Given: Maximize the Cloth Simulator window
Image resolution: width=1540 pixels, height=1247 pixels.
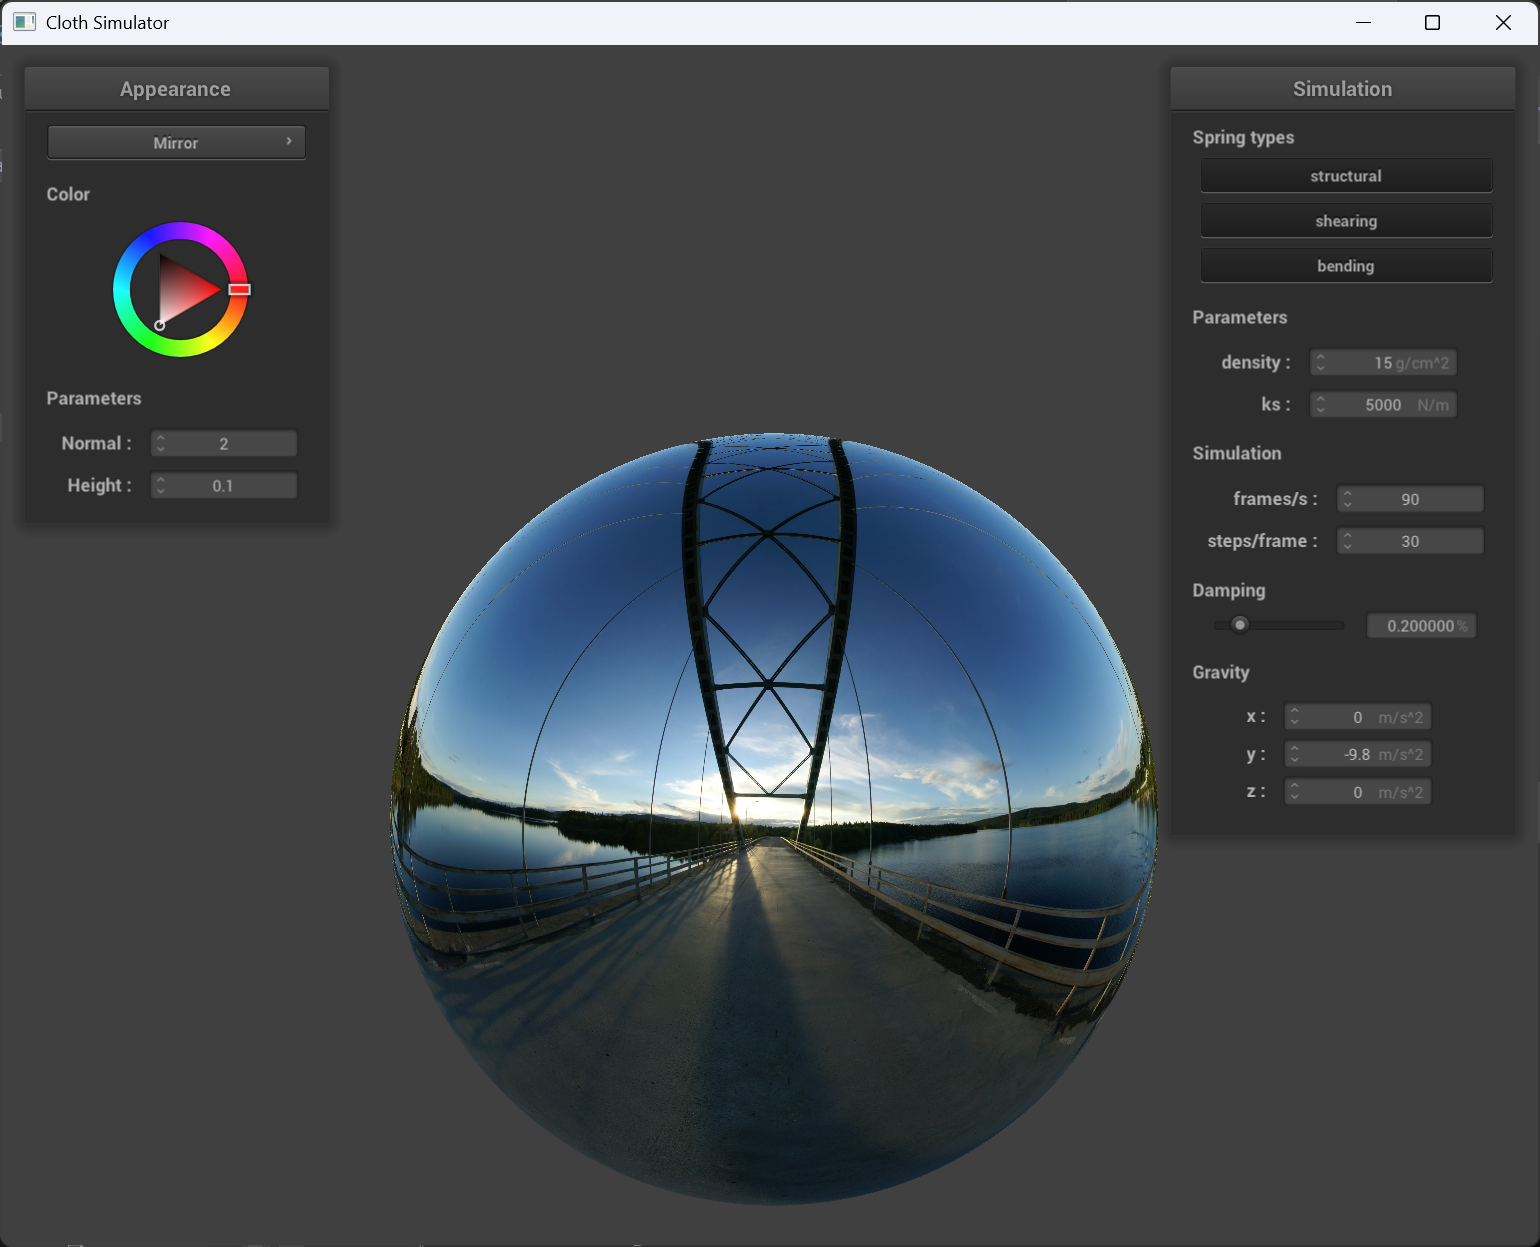Looking at the screenshot, I should coord(1432,22).
